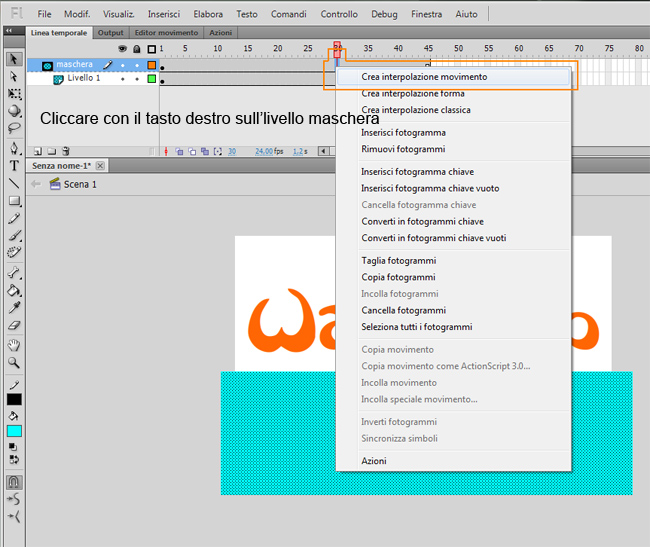Switch to the Azioni panel tab
This screenshot has height=547, width=650.
221,33
